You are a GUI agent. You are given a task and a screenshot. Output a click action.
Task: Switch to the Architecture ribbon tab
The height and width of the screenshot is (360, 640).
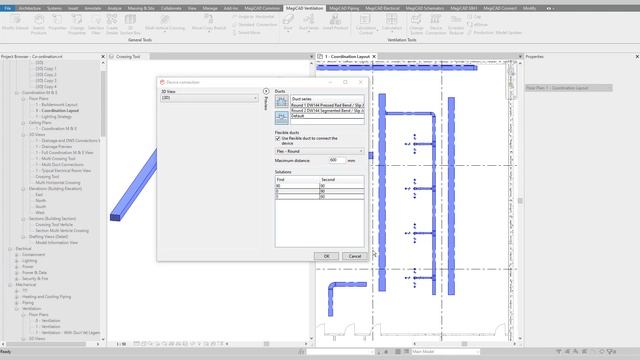click(29, 8)
